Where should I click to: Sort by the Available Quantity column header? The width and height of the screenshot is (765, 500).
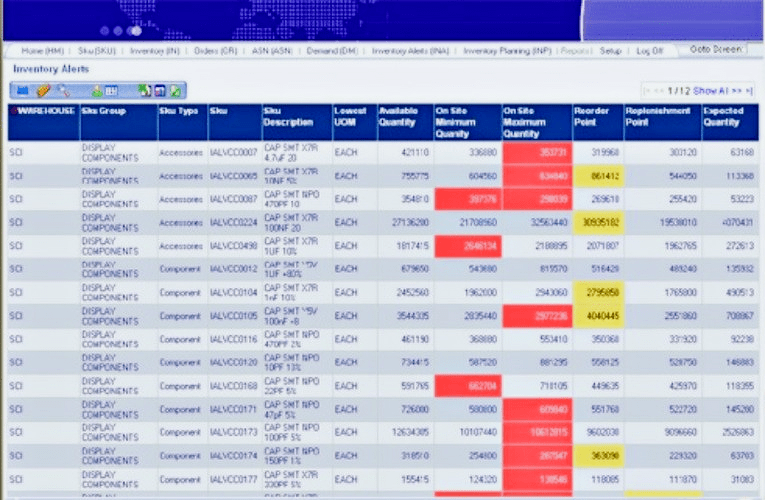(404, 121)
